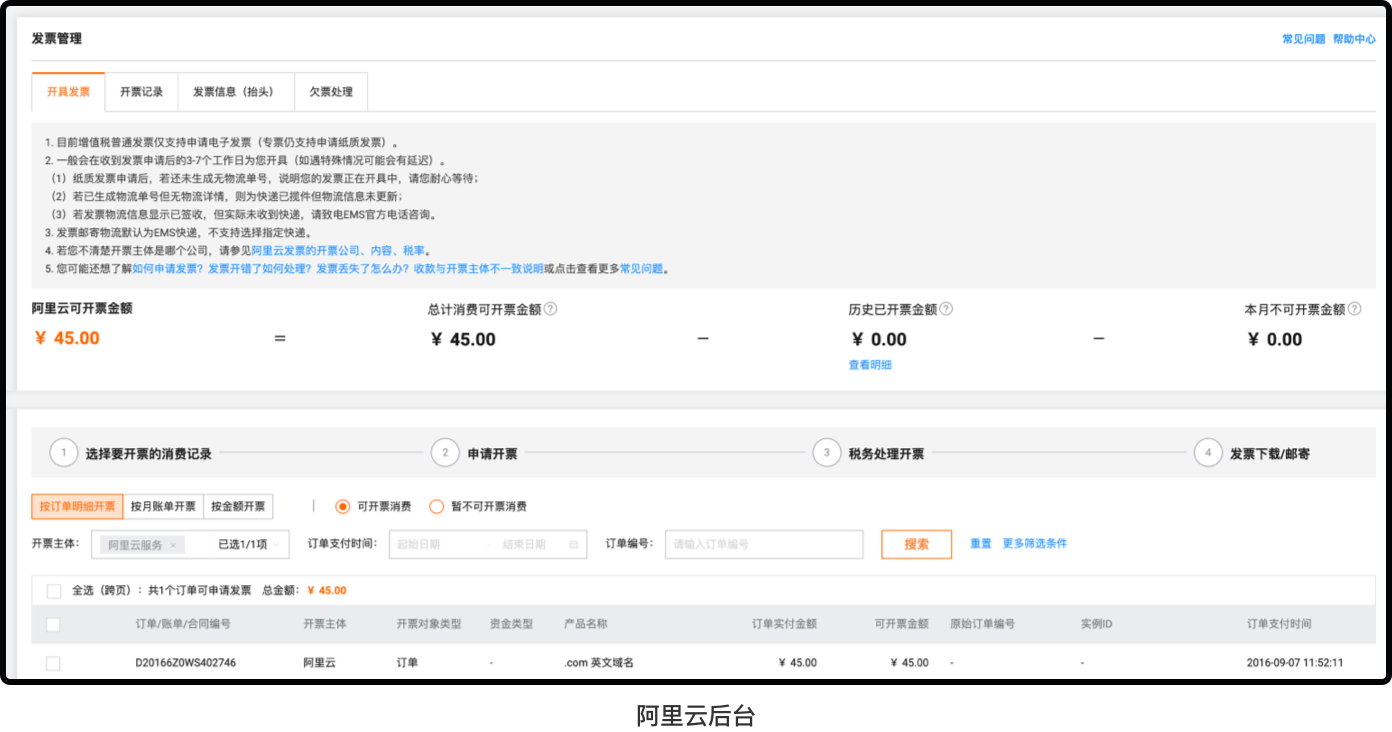Expand the 开票主体 dropdown arrow
The width and height of the screenshot is (1392, 732).
click(276, 545)
